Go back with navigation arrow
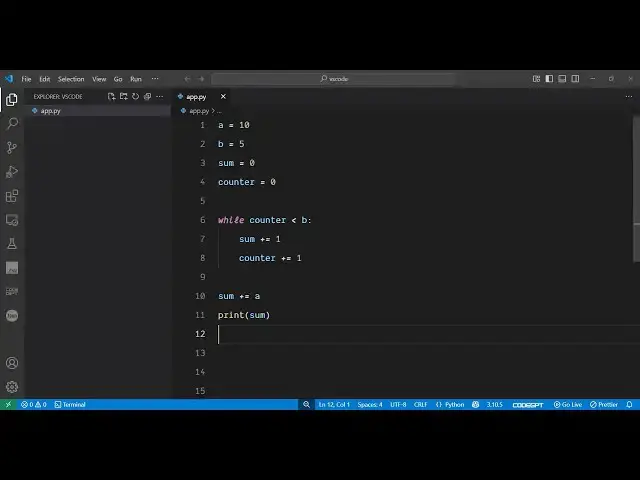 click(187, 79)
